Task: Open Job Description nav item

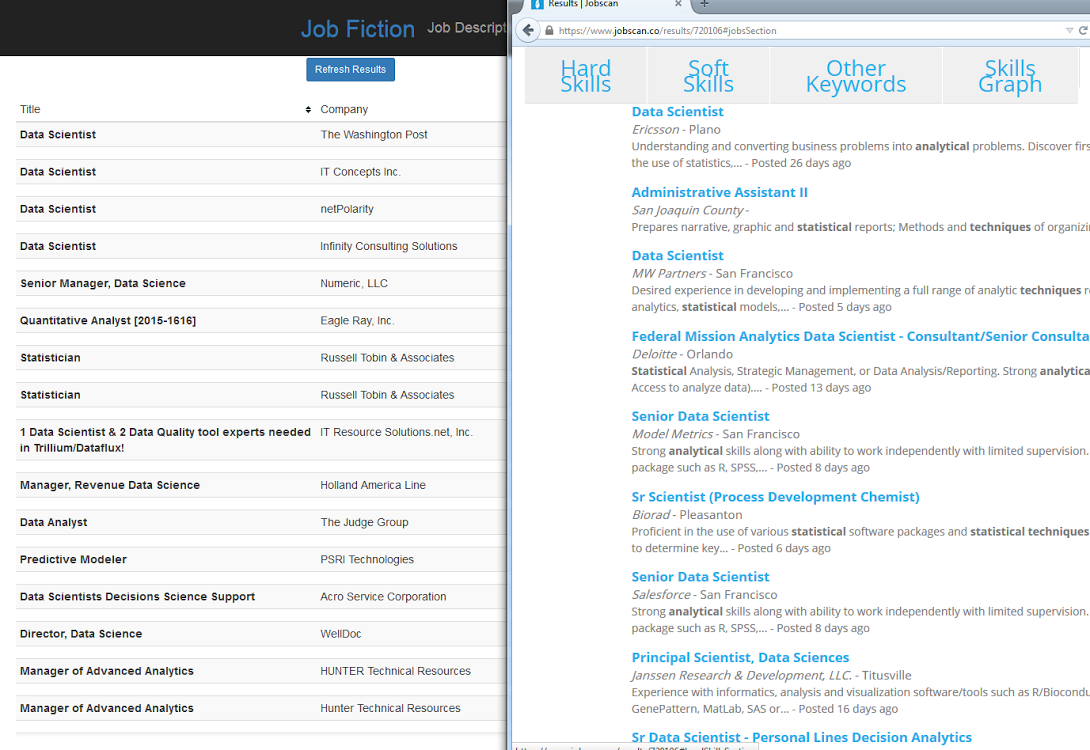Action: [466, 28]
